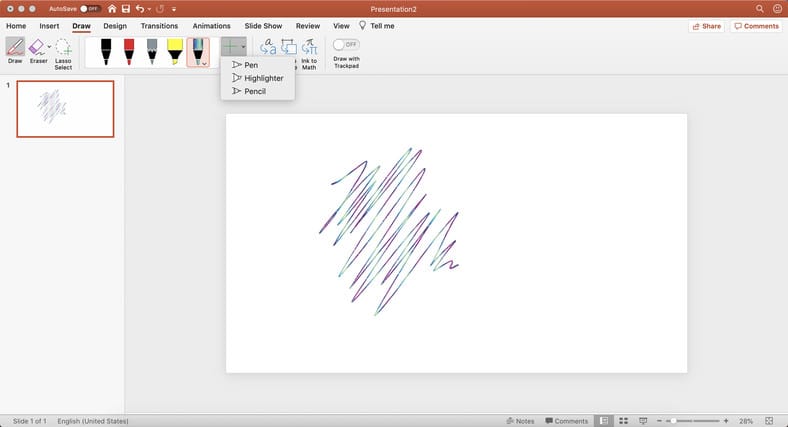Switch to the Home tab
The image size is (788, 427).
coord(16,26)
